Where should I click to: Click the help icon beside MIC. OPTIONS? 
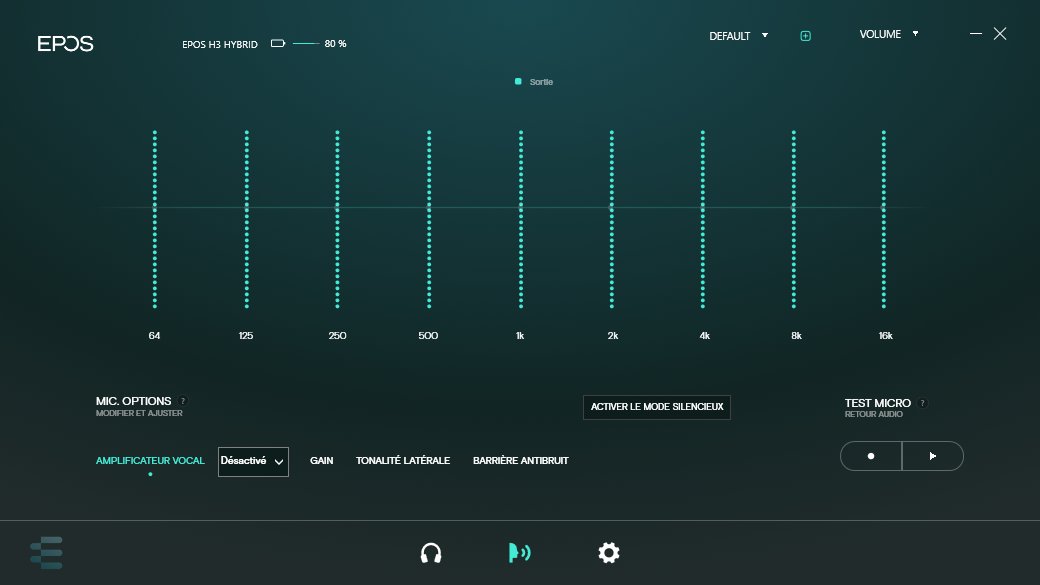(x=183, y=401)
